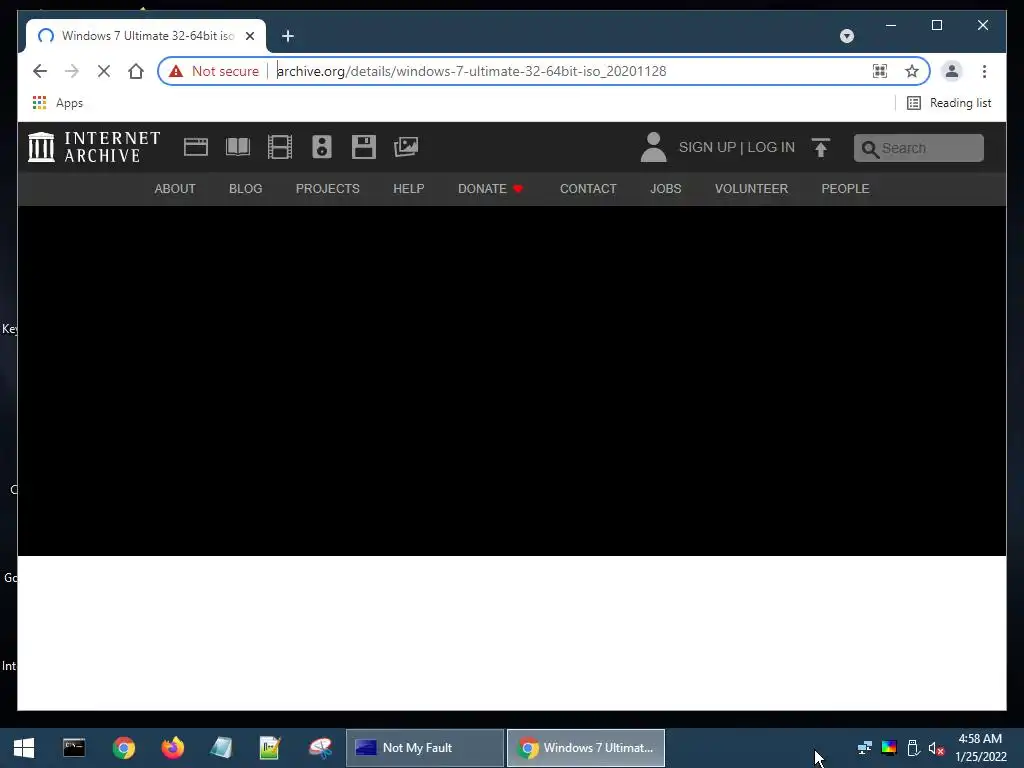1024x768 pixels.
Task: Click the Chrome home button
Action: click(136, 71)
